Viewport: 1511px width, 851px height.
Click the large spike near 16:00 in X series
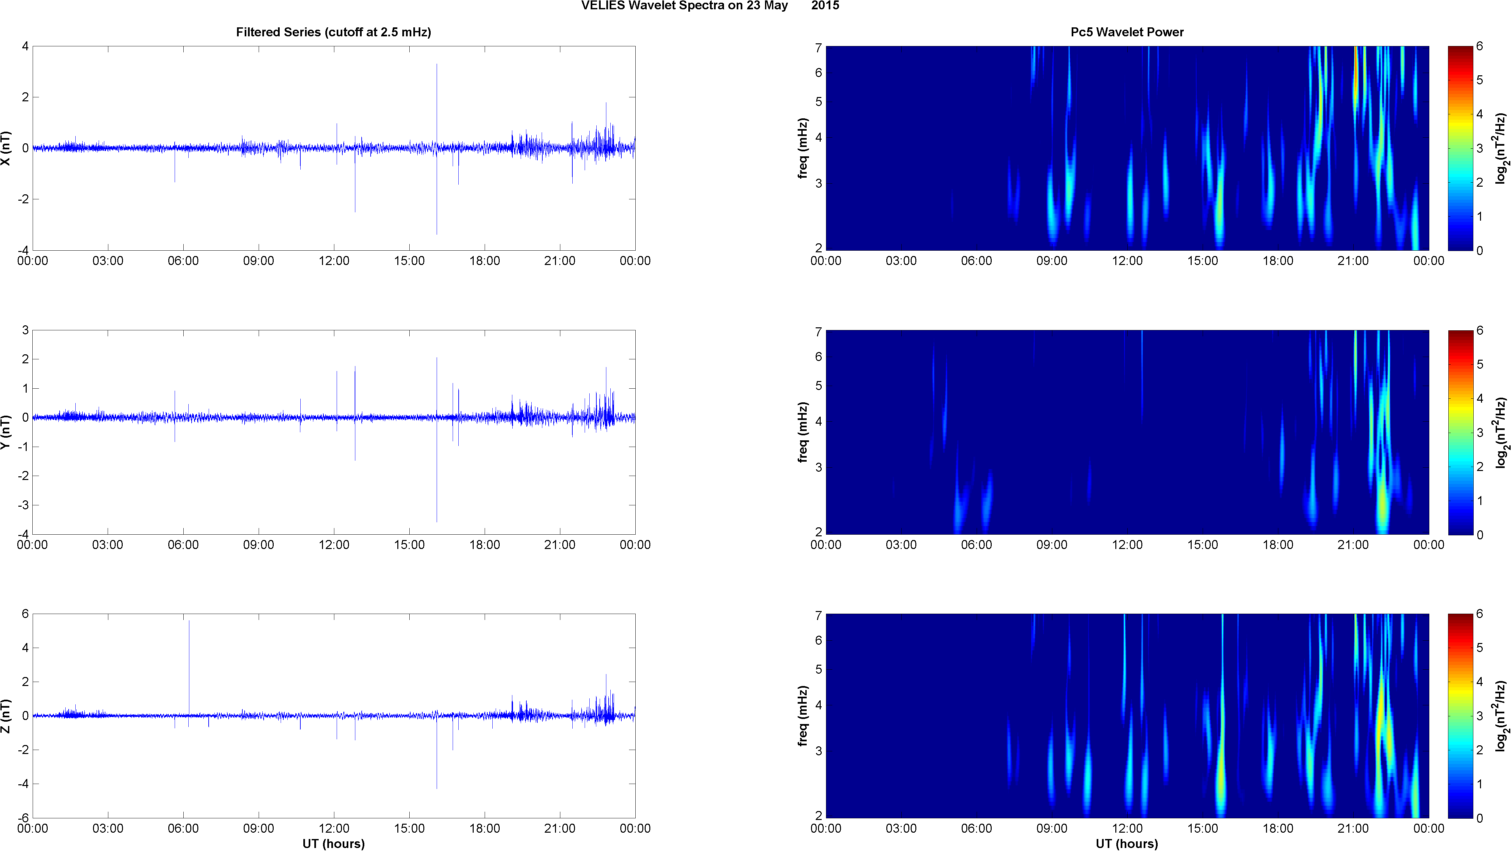[x=436, y=148]
